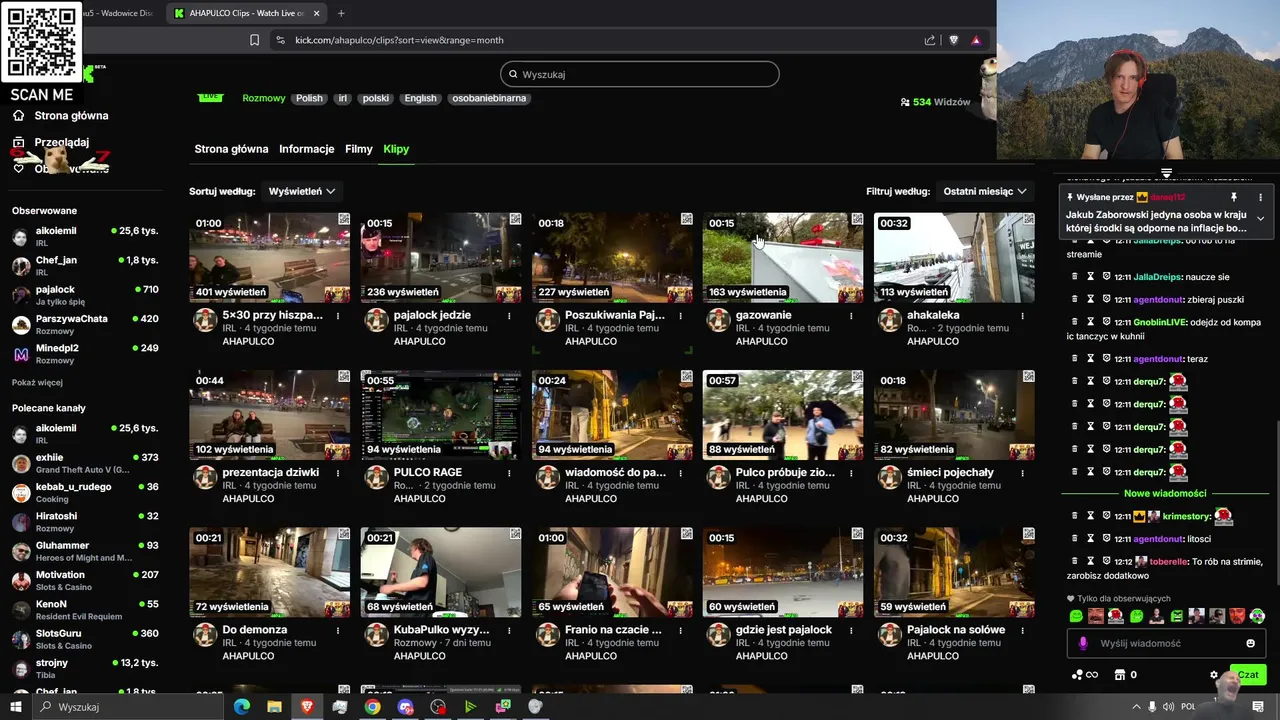Ban user krimestory shield icon
Screen dimensions: 1280x720
coord(1107,516)
